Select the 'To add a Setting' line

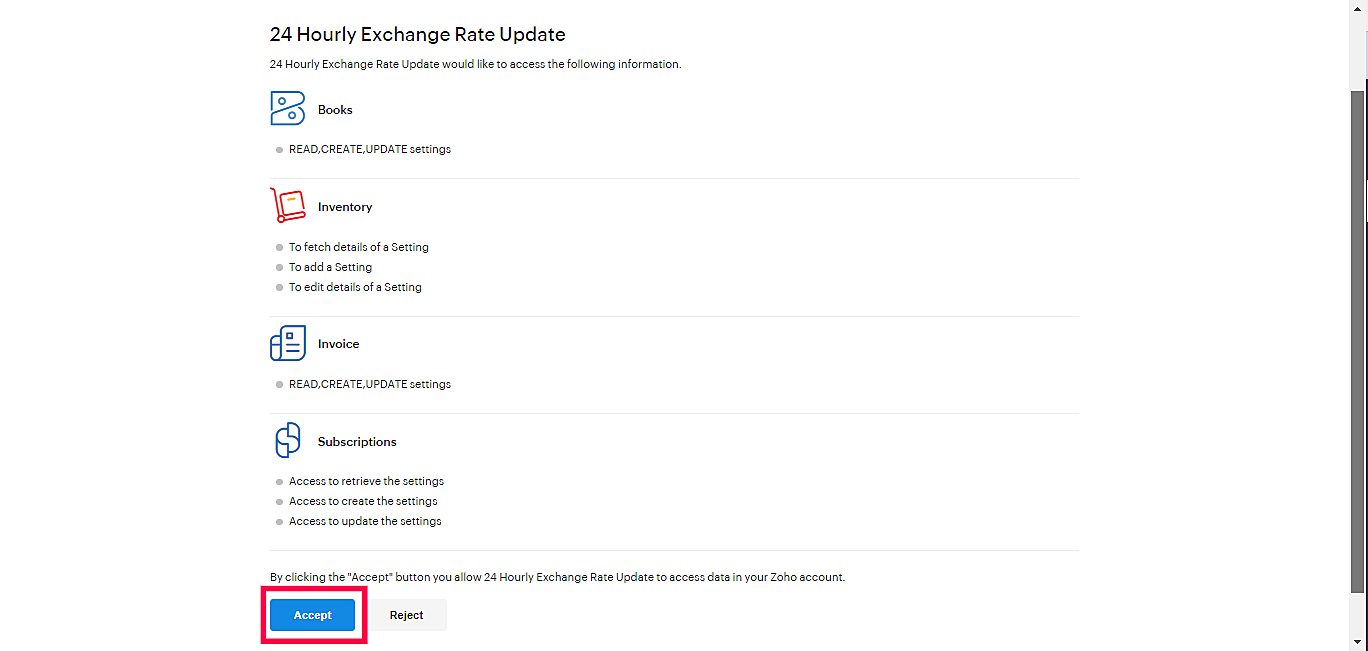point(330,267)
